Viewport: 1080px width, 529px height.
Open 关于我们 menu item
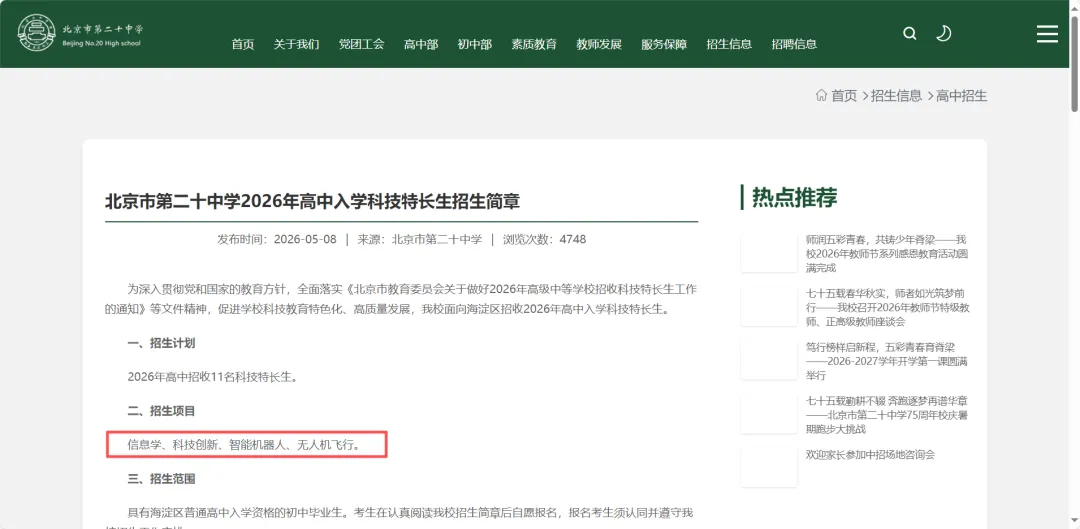point(296,44)
